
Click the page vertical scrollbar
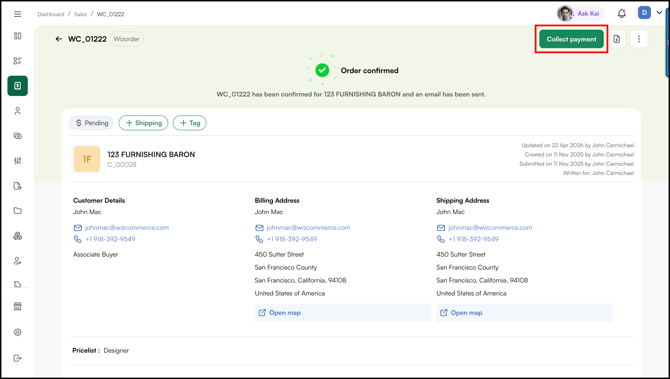click(x=667, y=43)
